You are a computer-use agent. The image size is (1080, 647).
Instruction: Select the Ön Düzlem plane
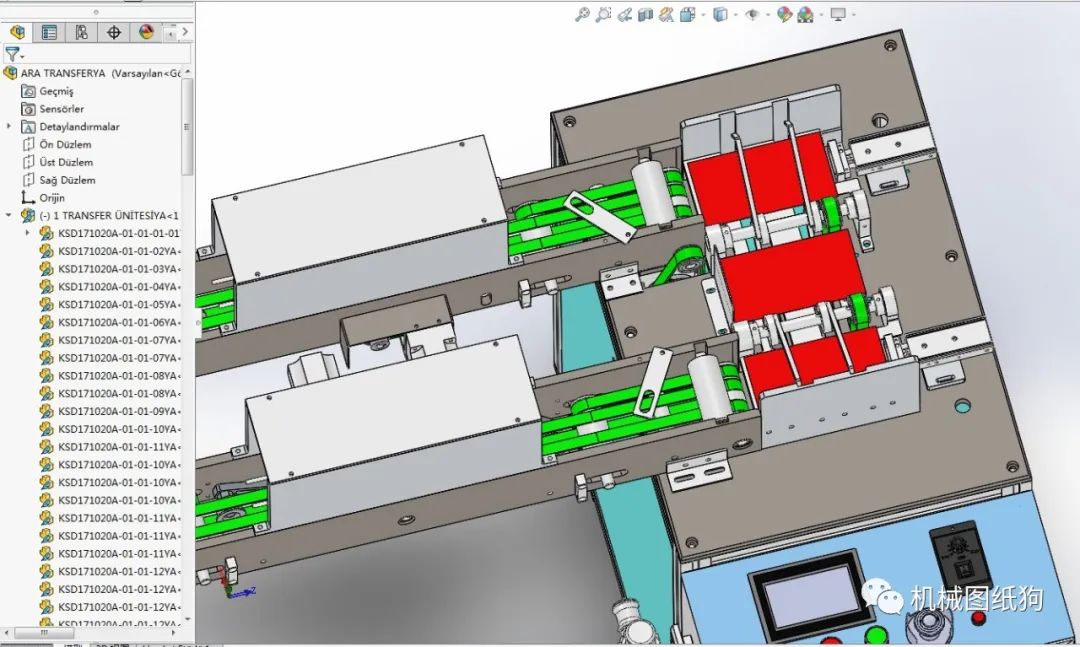[x=56, y=145]
